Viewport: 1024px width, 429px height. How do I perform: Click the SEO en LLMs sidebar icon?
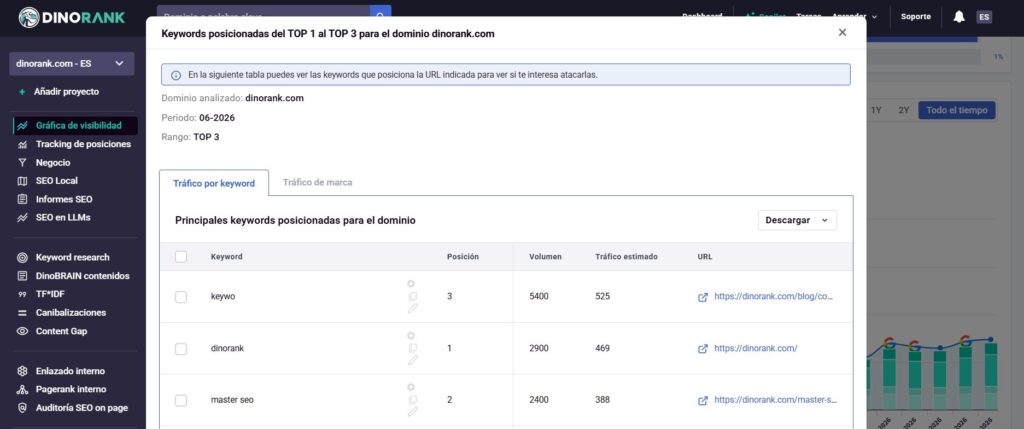pos(22,217)
